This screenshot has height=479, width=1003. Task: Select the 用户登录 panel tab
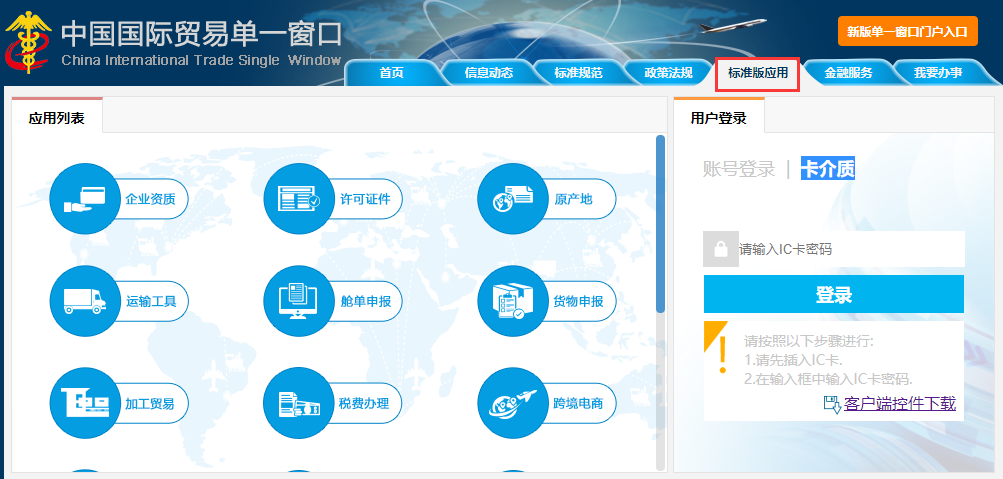pos(719,118)
